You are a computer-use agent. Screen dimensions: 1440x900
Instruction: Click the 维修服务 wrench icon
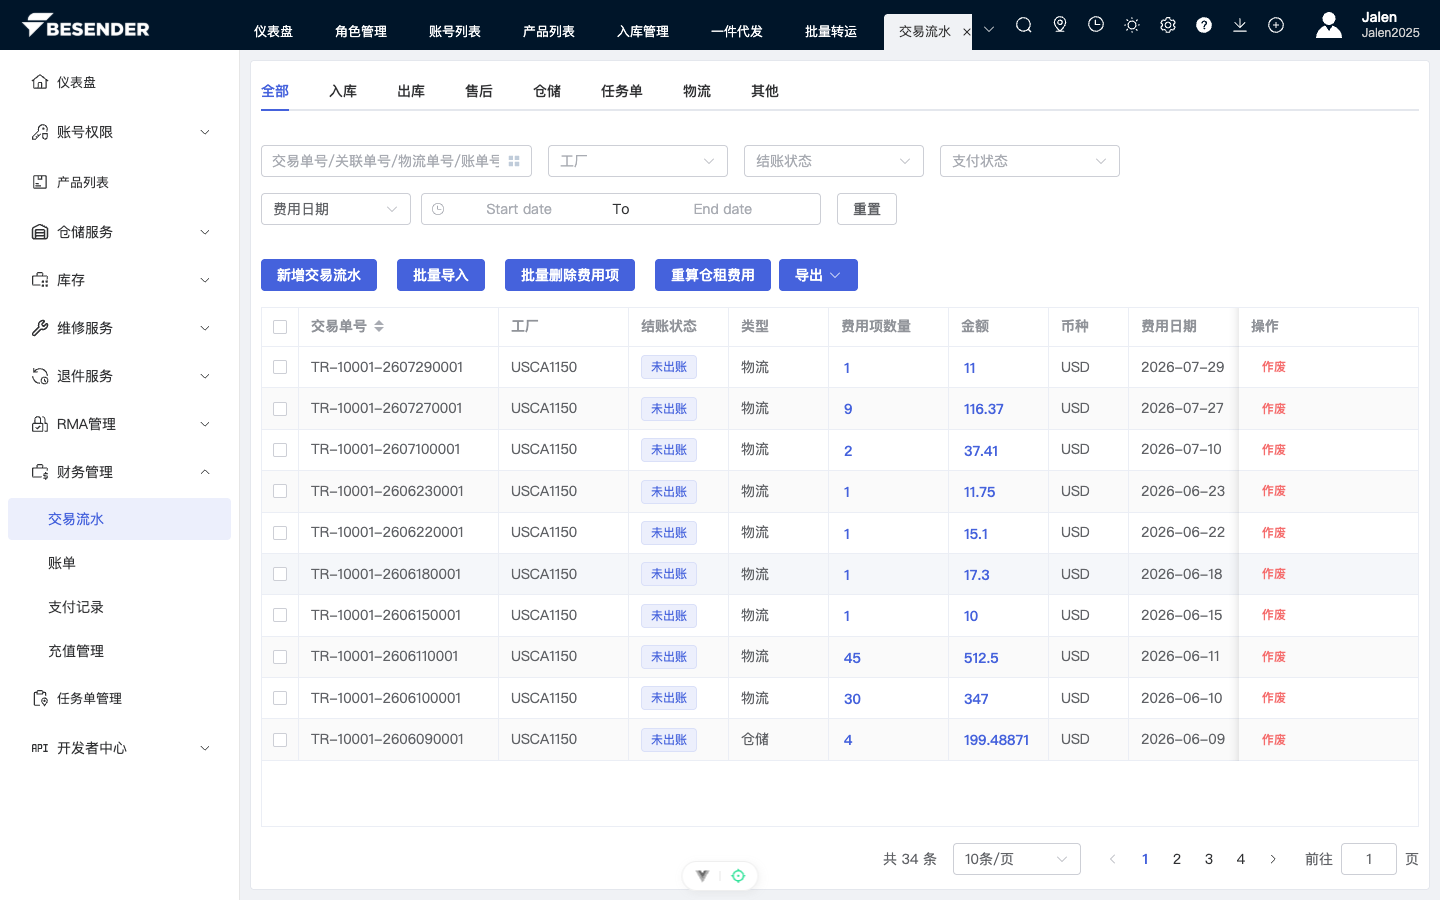click(40, 328)
